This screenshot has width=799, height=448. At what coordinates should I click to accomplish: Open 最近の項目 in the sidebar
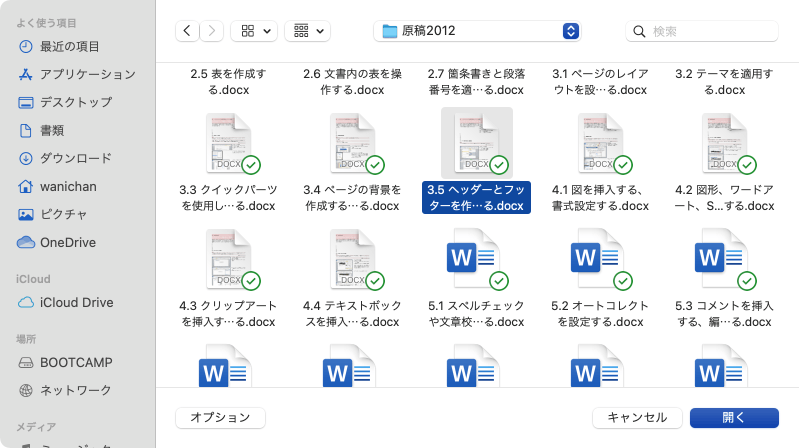(59, 47)
